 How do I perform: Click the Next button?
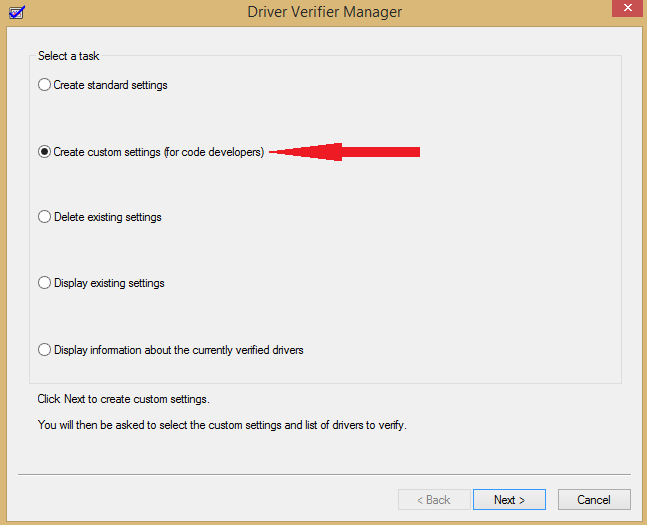(509, 499)
